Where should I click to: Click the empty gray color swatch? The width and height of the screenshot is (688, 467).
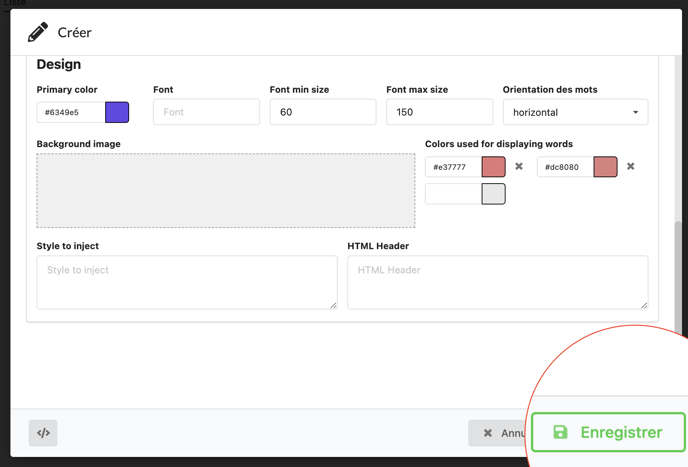point(494,194)
